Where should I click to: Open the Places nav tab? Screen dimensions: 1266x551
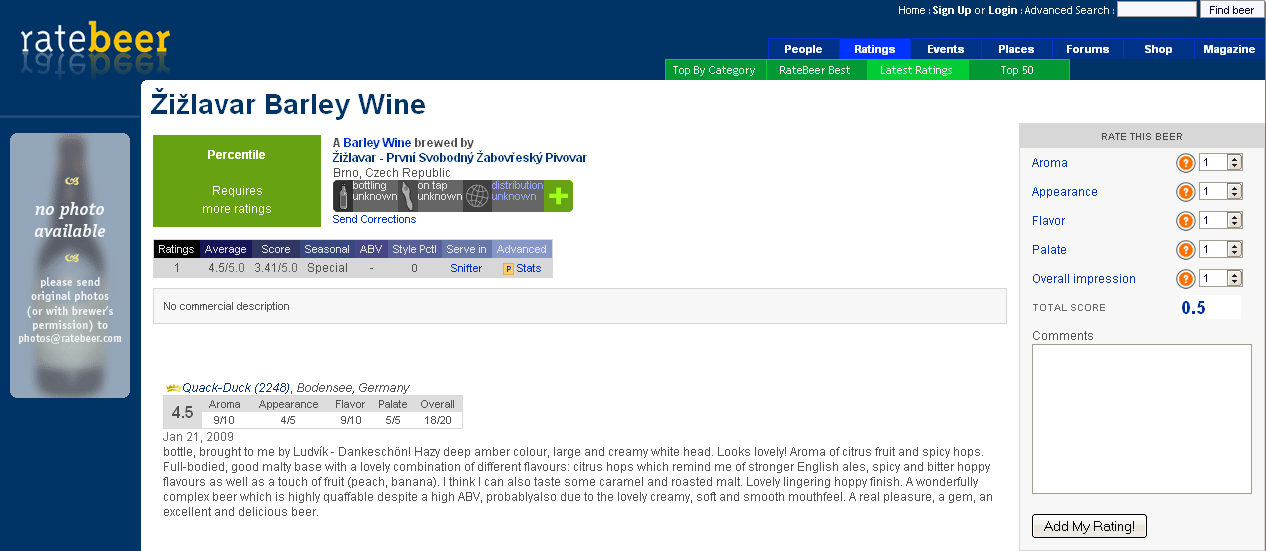(x=1016, y=49)
